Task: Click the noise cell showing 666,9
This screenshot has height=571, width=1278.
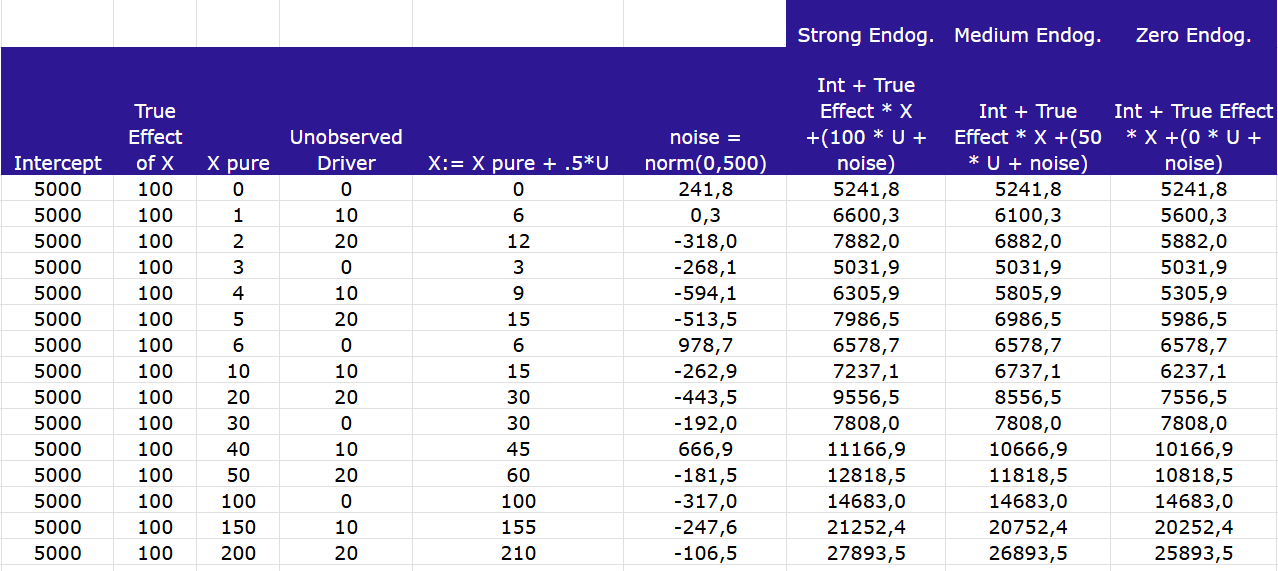Action: pyautogui.click(x=705, y=449)
